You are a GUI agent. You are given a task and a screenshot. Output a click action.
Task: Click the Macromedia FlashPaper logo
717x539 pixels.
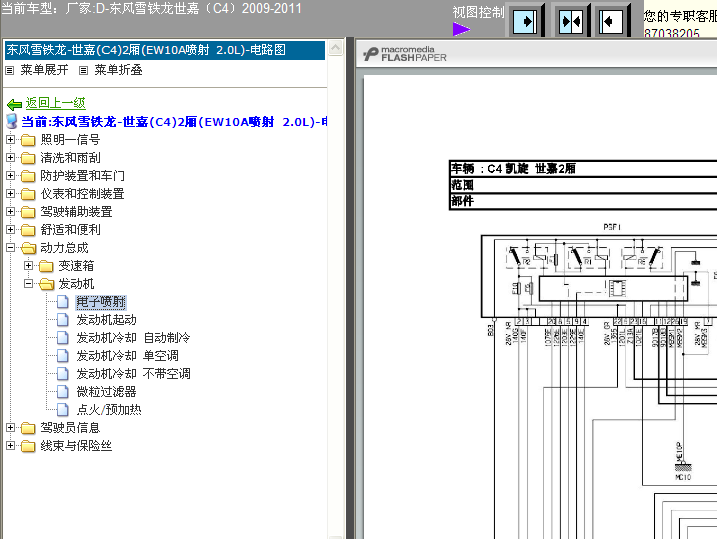[405, 54]
